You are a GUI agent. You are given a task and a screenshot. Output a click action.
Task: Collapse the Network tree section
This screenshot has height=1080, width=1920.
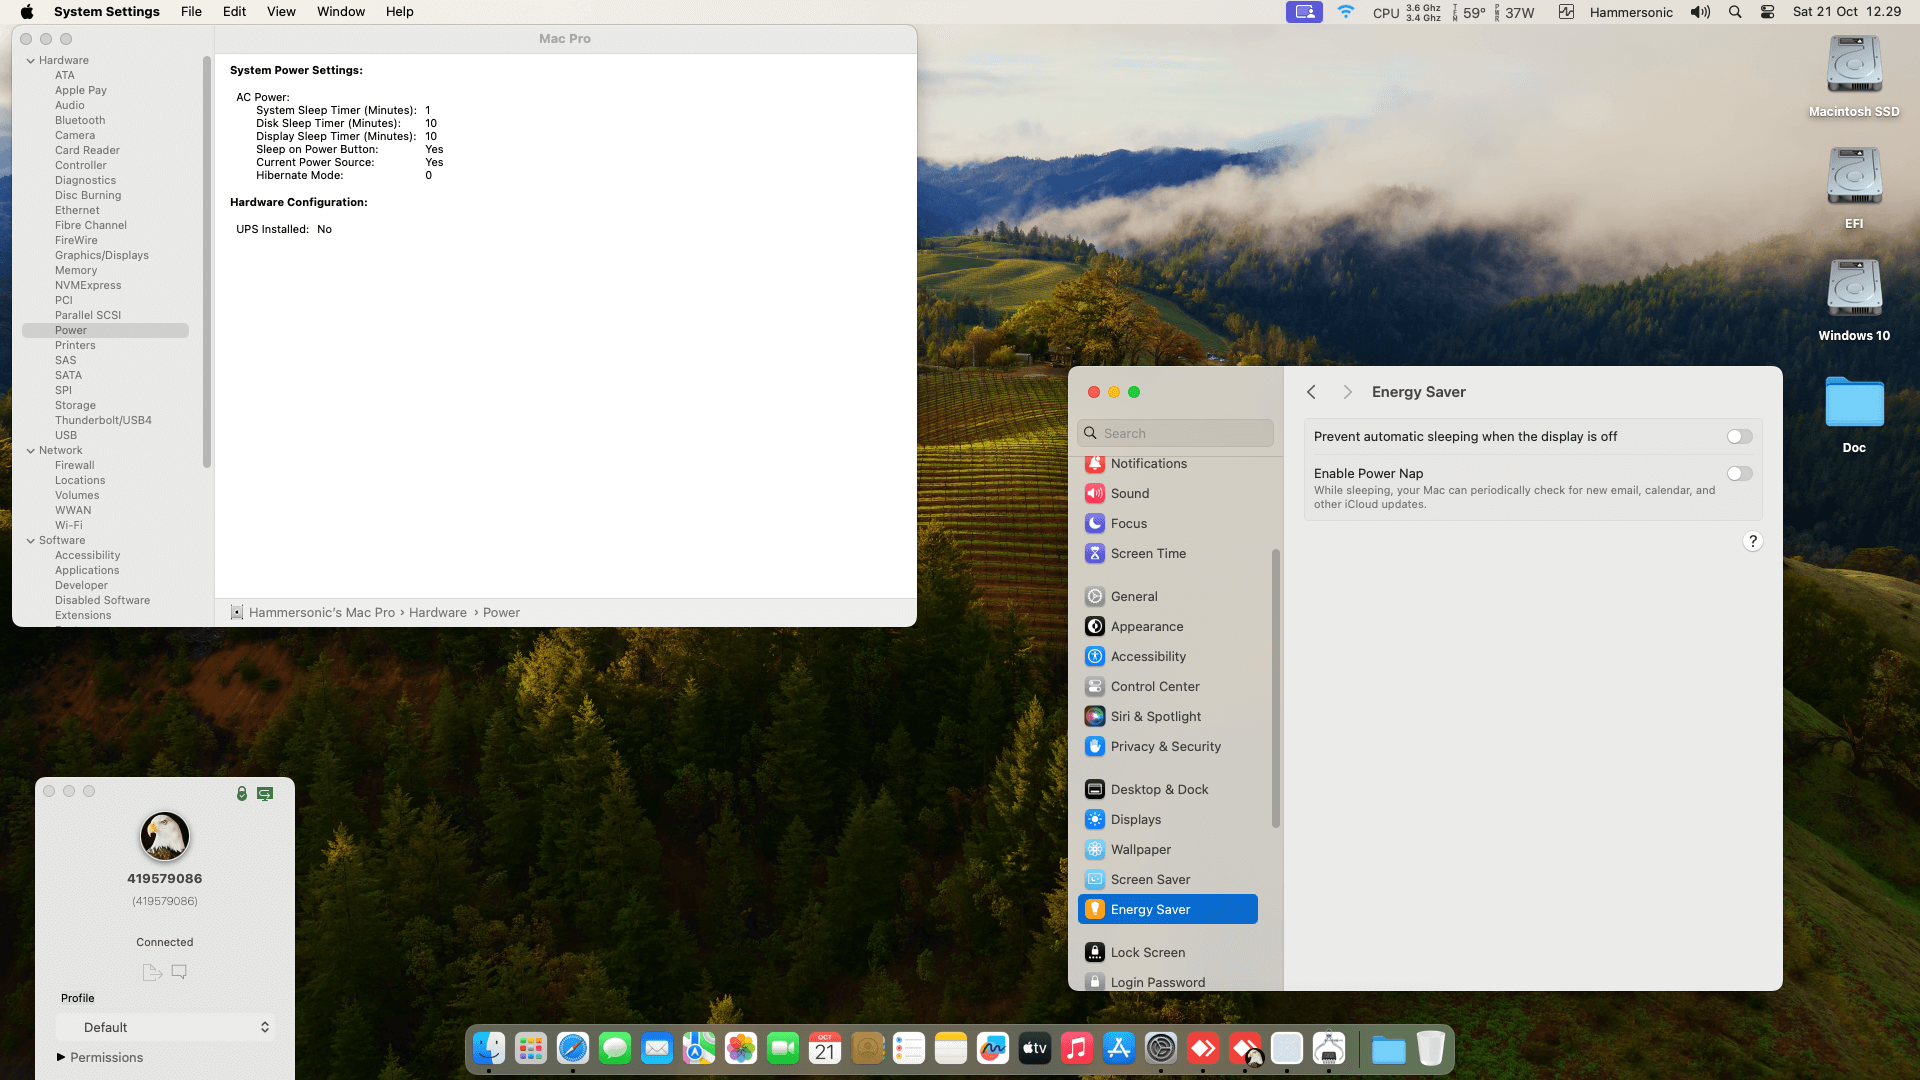pyautogui.click(x=31, y=451)
